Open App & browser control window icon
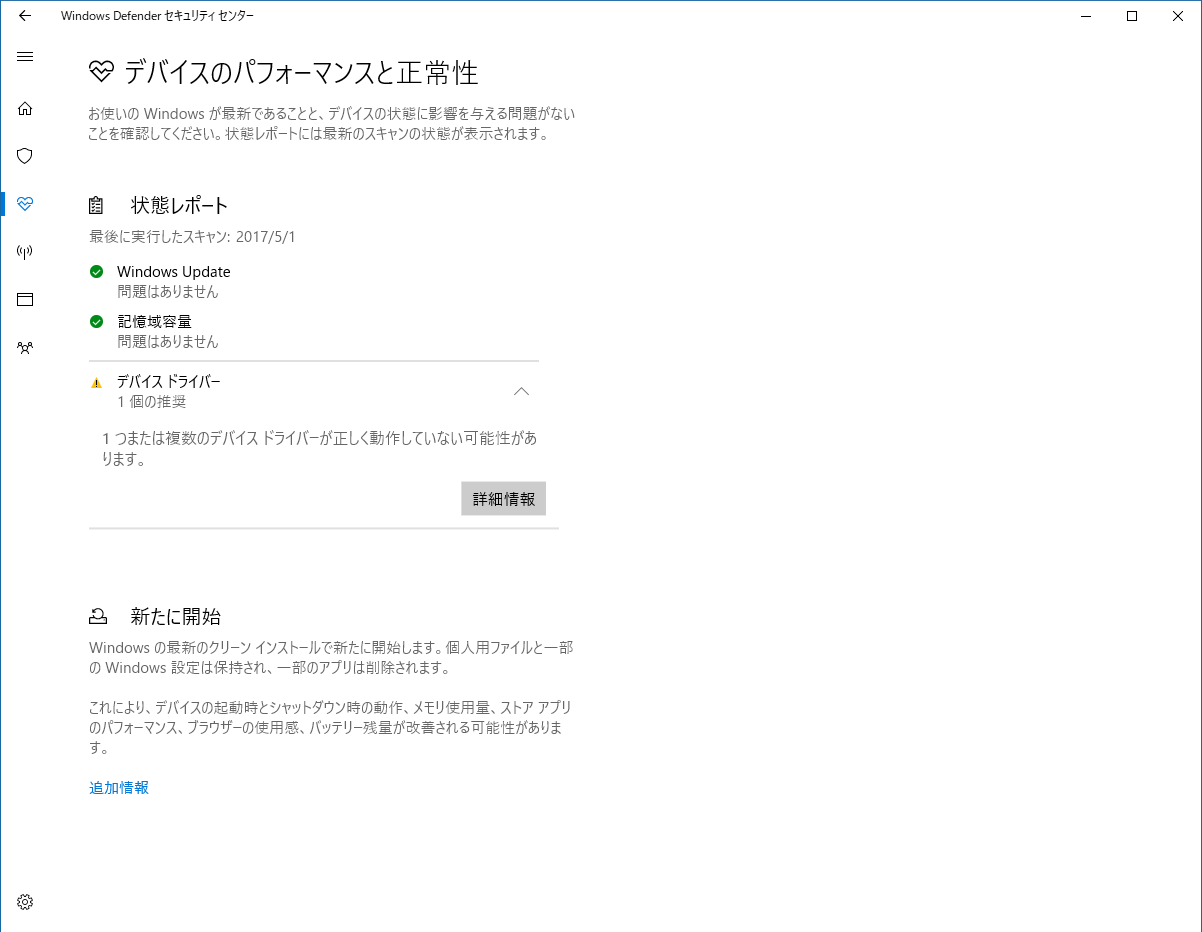 tap(25, 300)
